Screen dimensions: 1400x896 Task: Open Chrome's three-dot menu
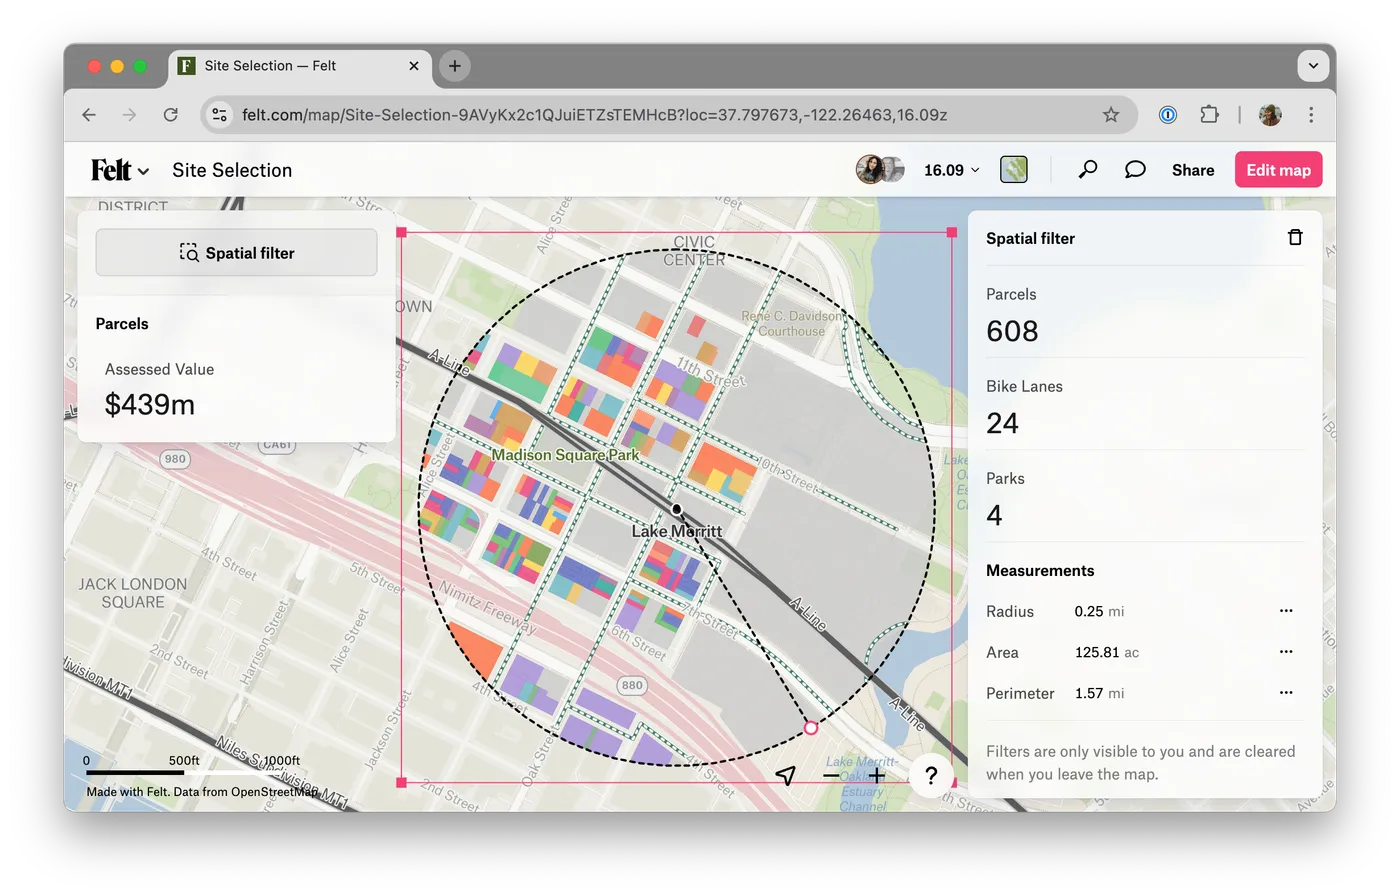1311,115
